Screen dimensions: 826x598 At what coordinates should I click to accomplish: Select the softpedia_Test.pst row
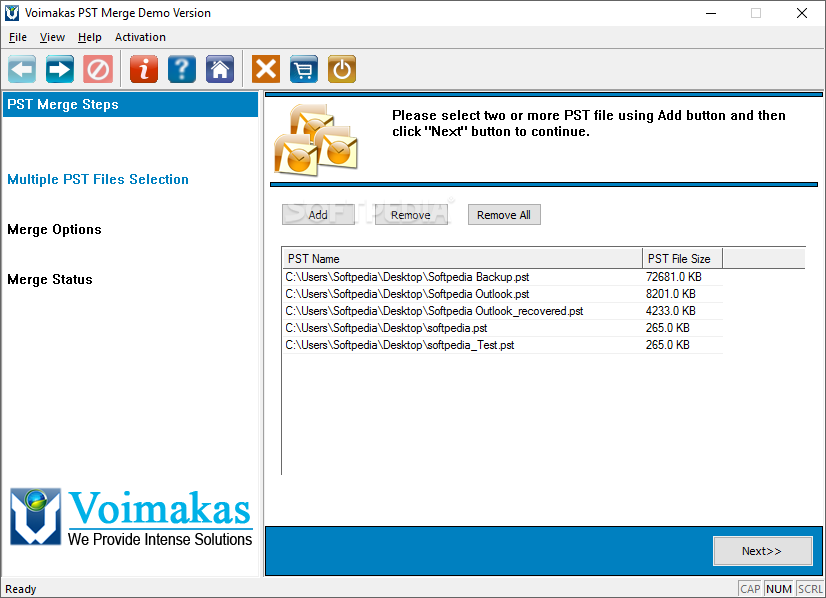[503, 345]
